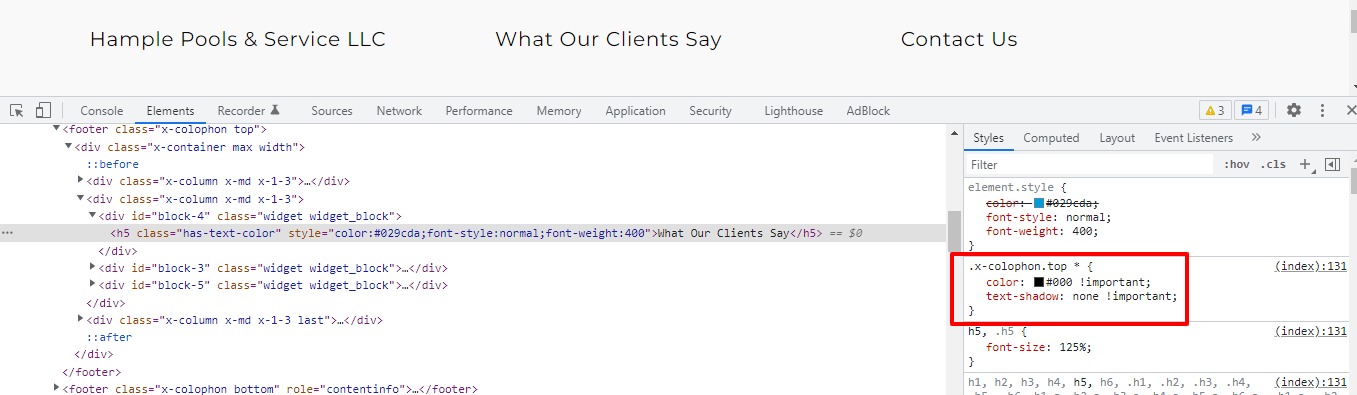Toggle the device toolbar icon
This screenshot has height=395, width=1357.
43,110
